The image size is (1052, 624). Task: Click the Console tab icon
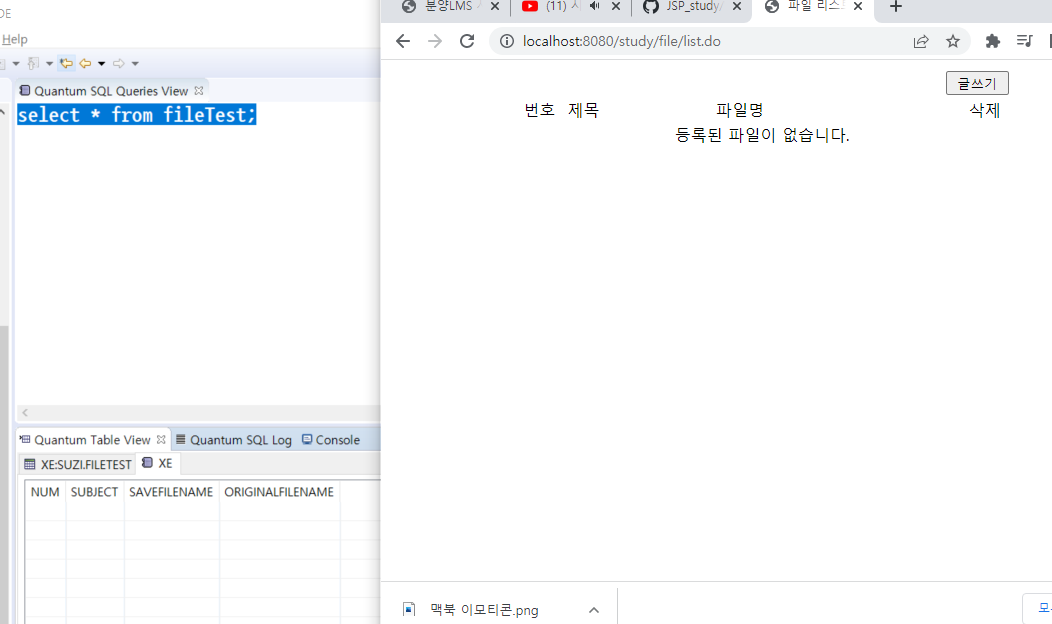click(x=305, y=440)
